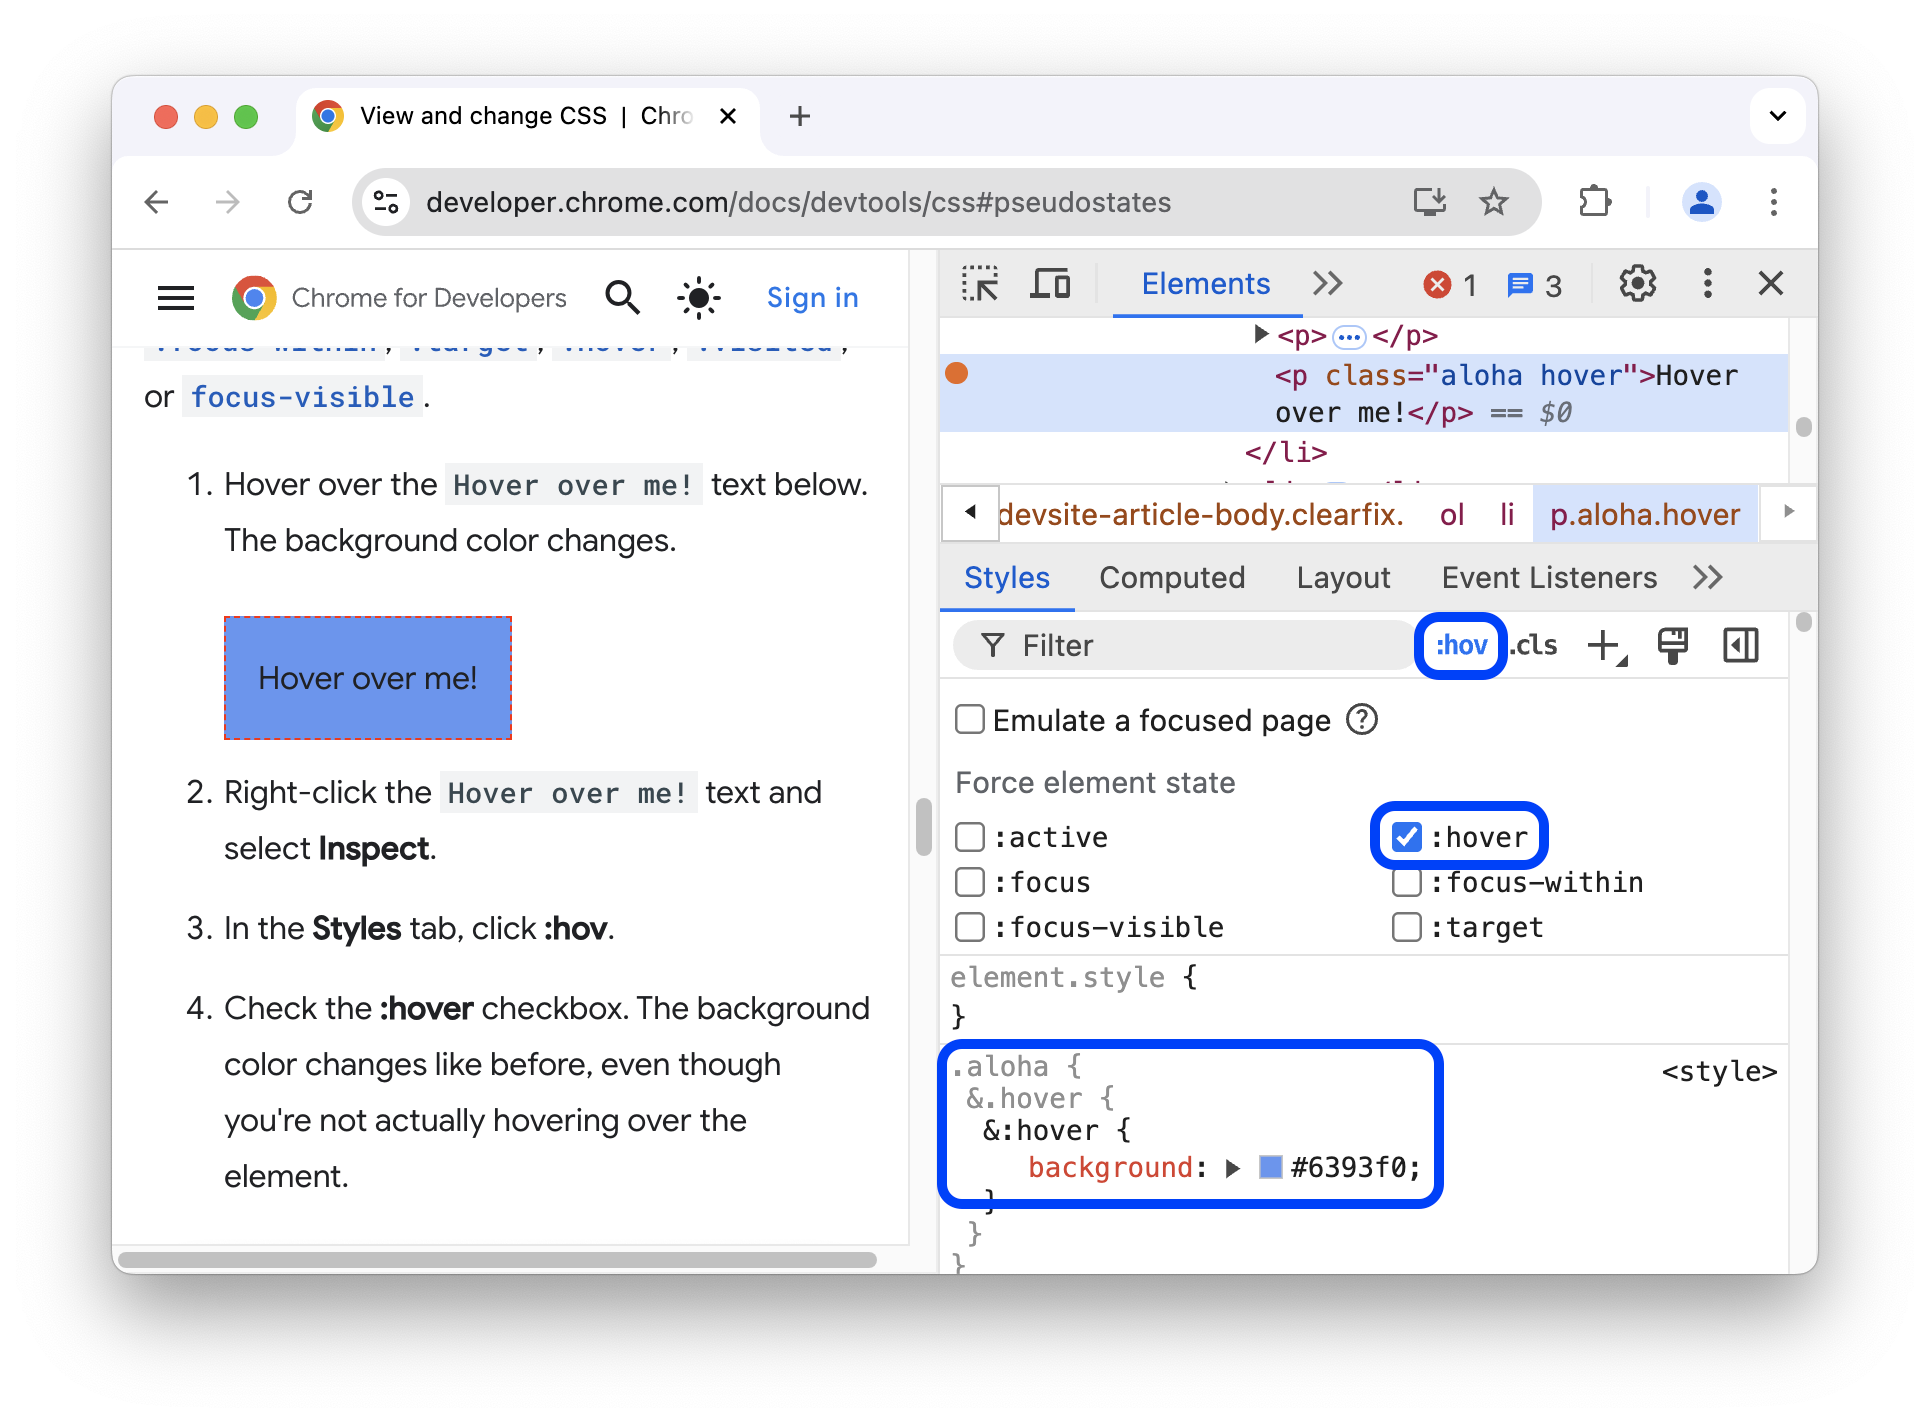Viewport: 1930px width, 1422px height.
Task: Switch to the Computed styles tab
Action: pyautogui.click(x=1172, y=577)
